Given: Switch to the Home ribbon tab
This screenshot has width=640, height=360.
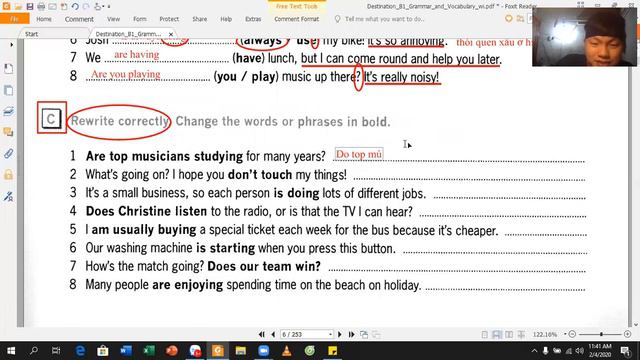Looking at the screenshot, I should tap(44, 19).
